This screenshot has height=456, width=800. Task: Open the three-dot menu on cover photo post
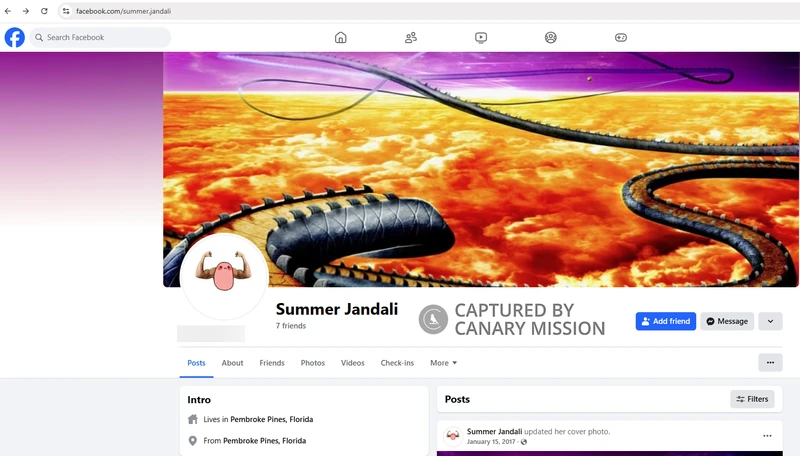point(767,436)
